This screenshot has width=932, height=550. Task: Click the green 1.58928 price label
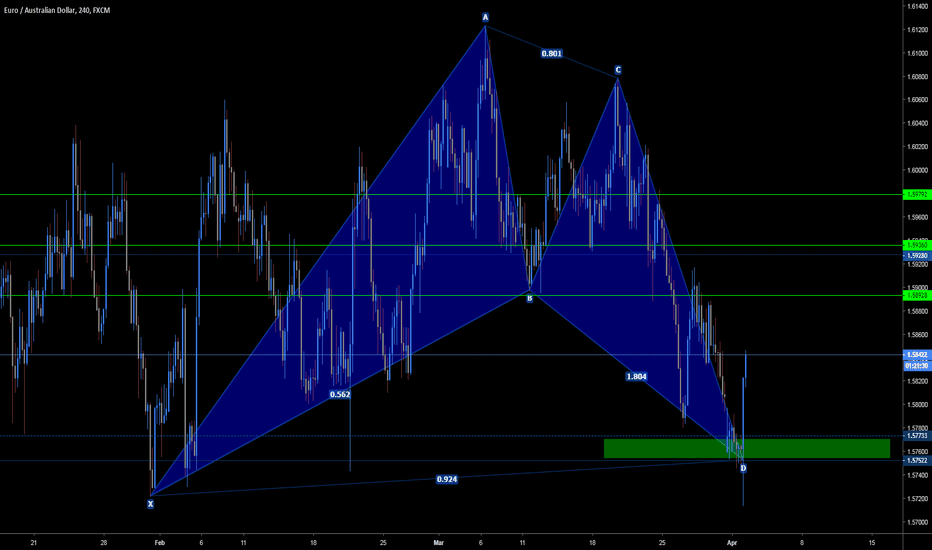tap(917, 295)
